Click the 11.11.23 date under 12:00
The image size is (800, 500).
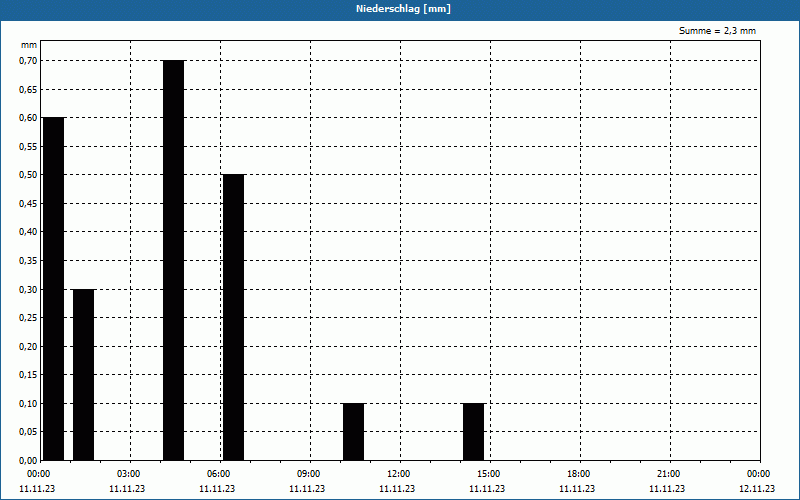point(397,489)
